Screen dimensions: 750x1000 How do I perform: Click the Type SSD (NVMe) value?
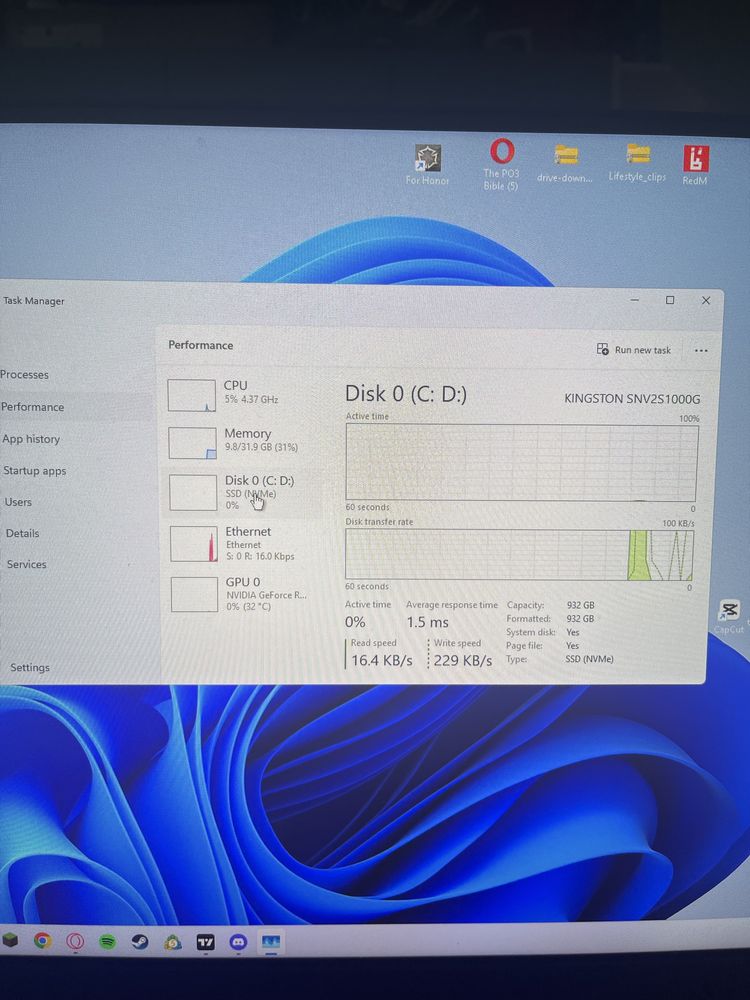point(589,658)
